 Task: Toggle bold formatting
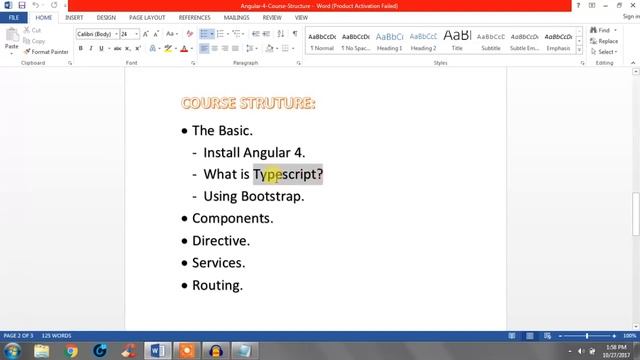(x=80, y=49)
